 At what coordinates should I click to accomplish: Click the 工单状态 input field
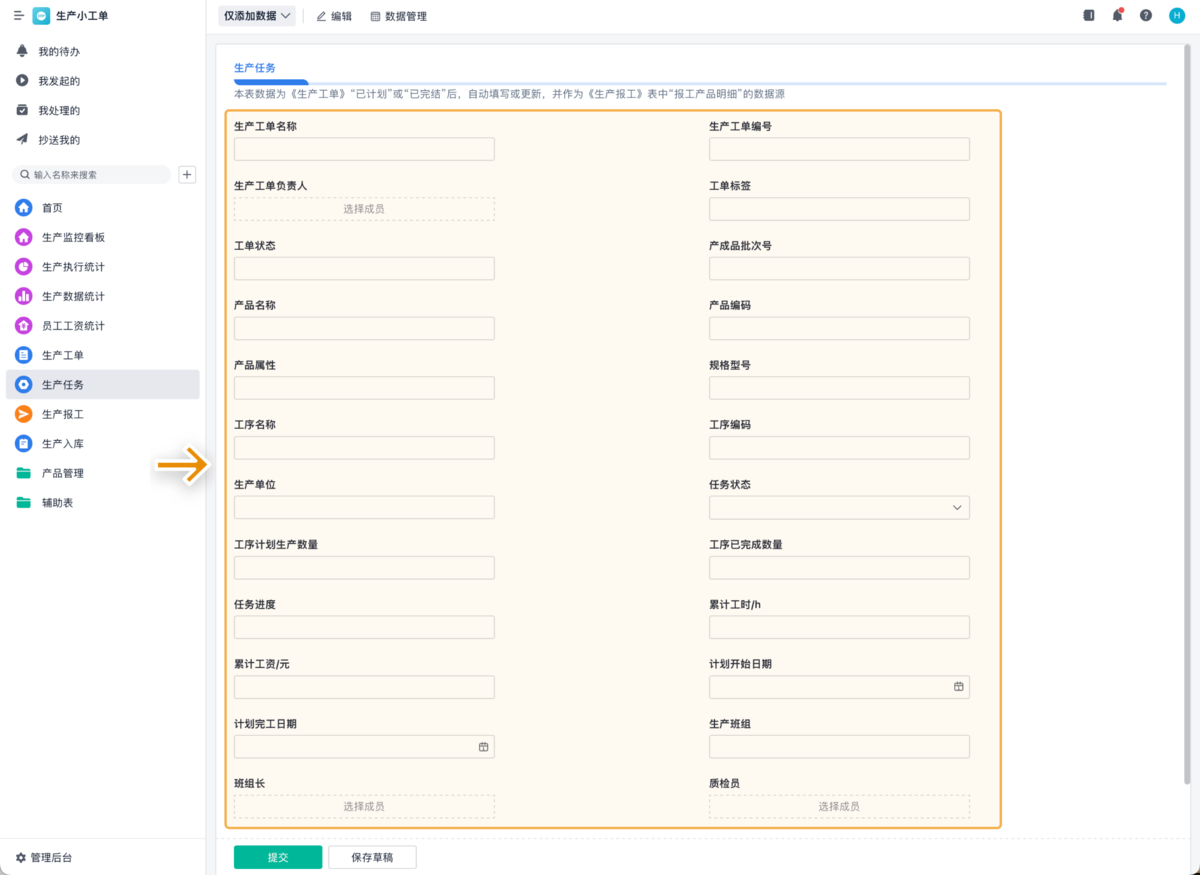[364, 268]
